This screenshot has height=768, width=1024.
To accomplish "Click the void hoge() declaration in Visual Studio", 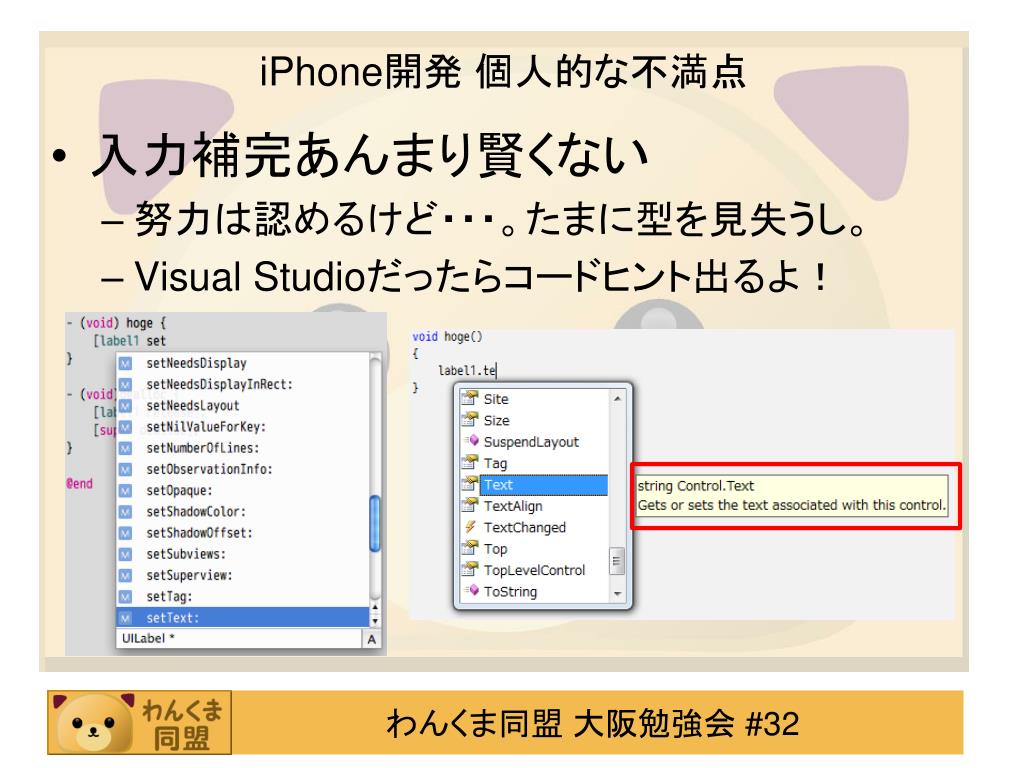I will pyautogui.click(x=447, y=337).
